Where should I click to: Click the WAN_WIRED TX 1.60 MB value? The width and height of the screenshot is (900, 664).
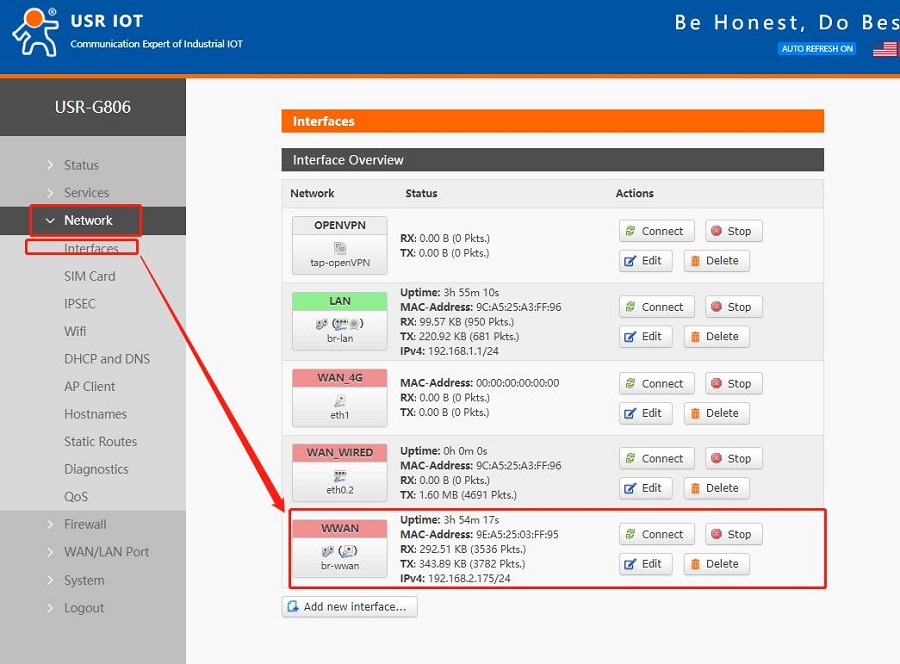click(468, 495)
